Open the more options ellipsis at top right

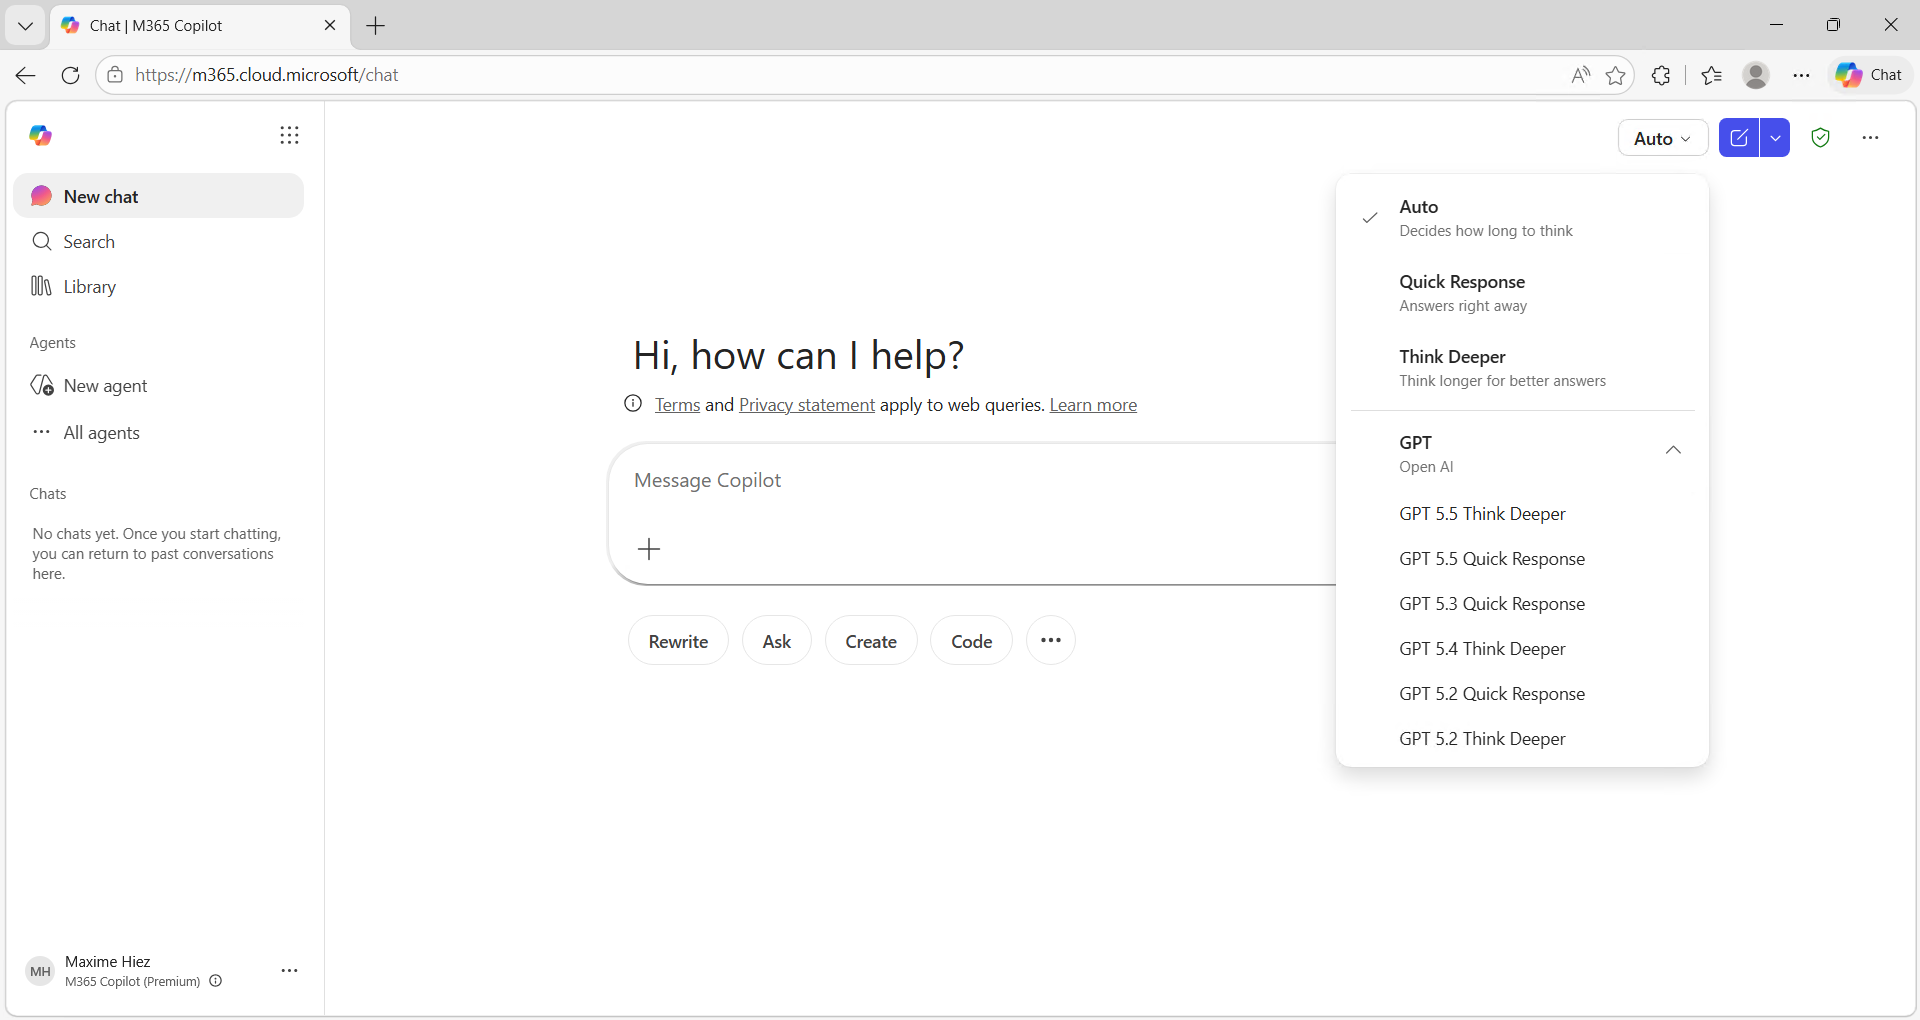1871,138
